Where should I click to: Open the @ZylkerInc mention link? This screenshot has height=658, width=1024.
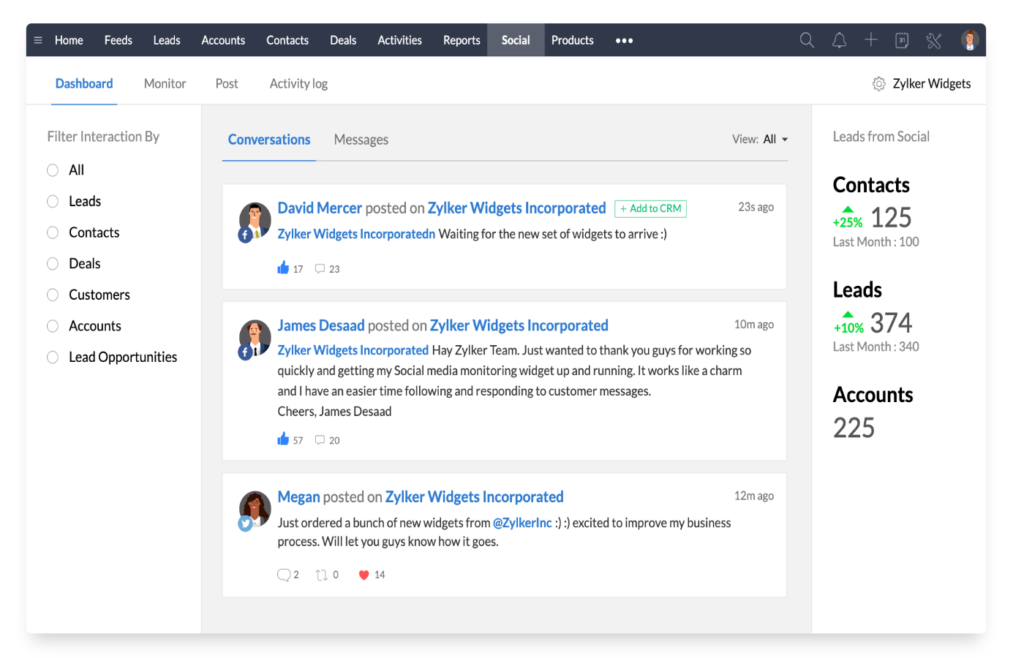tap(522, 522)
